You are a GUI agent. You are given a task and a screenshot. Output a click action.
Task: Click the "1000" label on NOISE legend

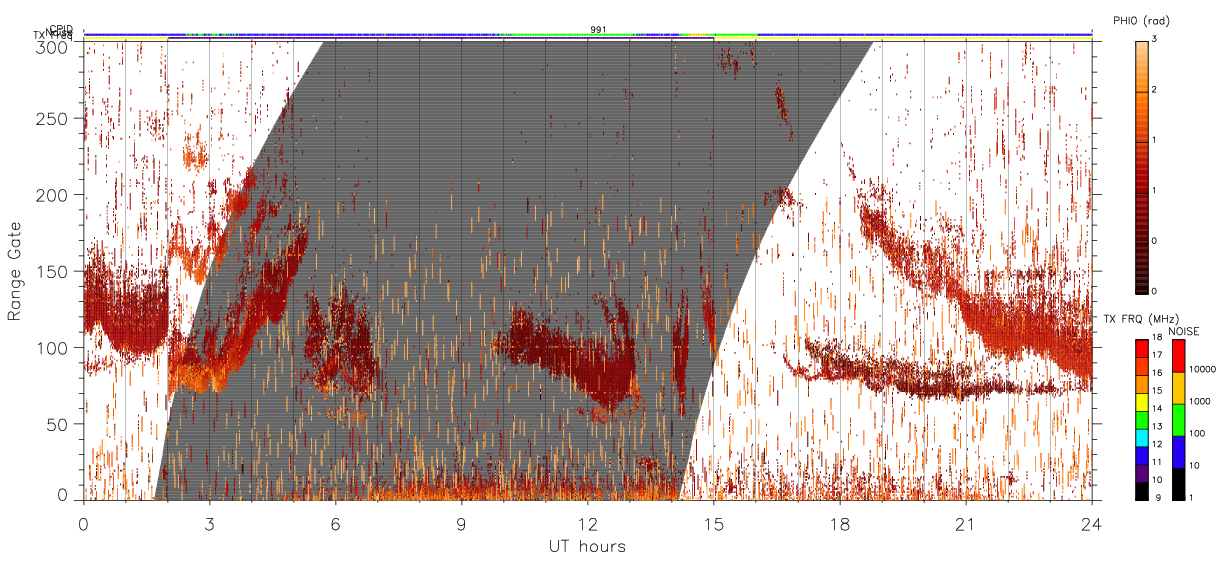coord(1199,401)
